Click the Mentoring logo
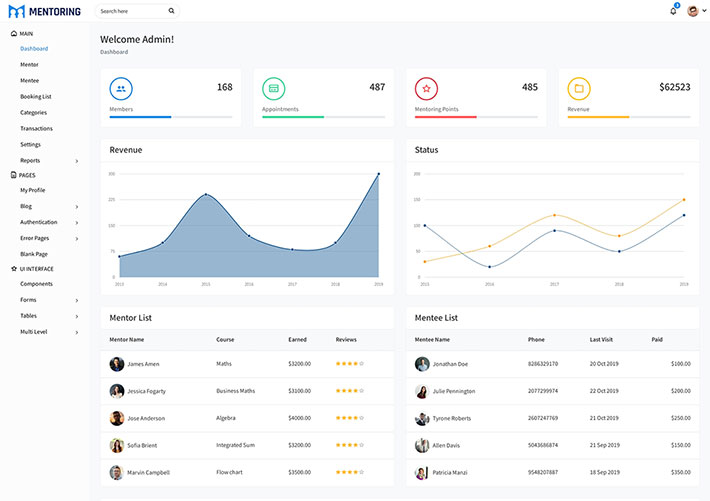The width and height of the screenshot is (710, 501). tap(44, 11)
